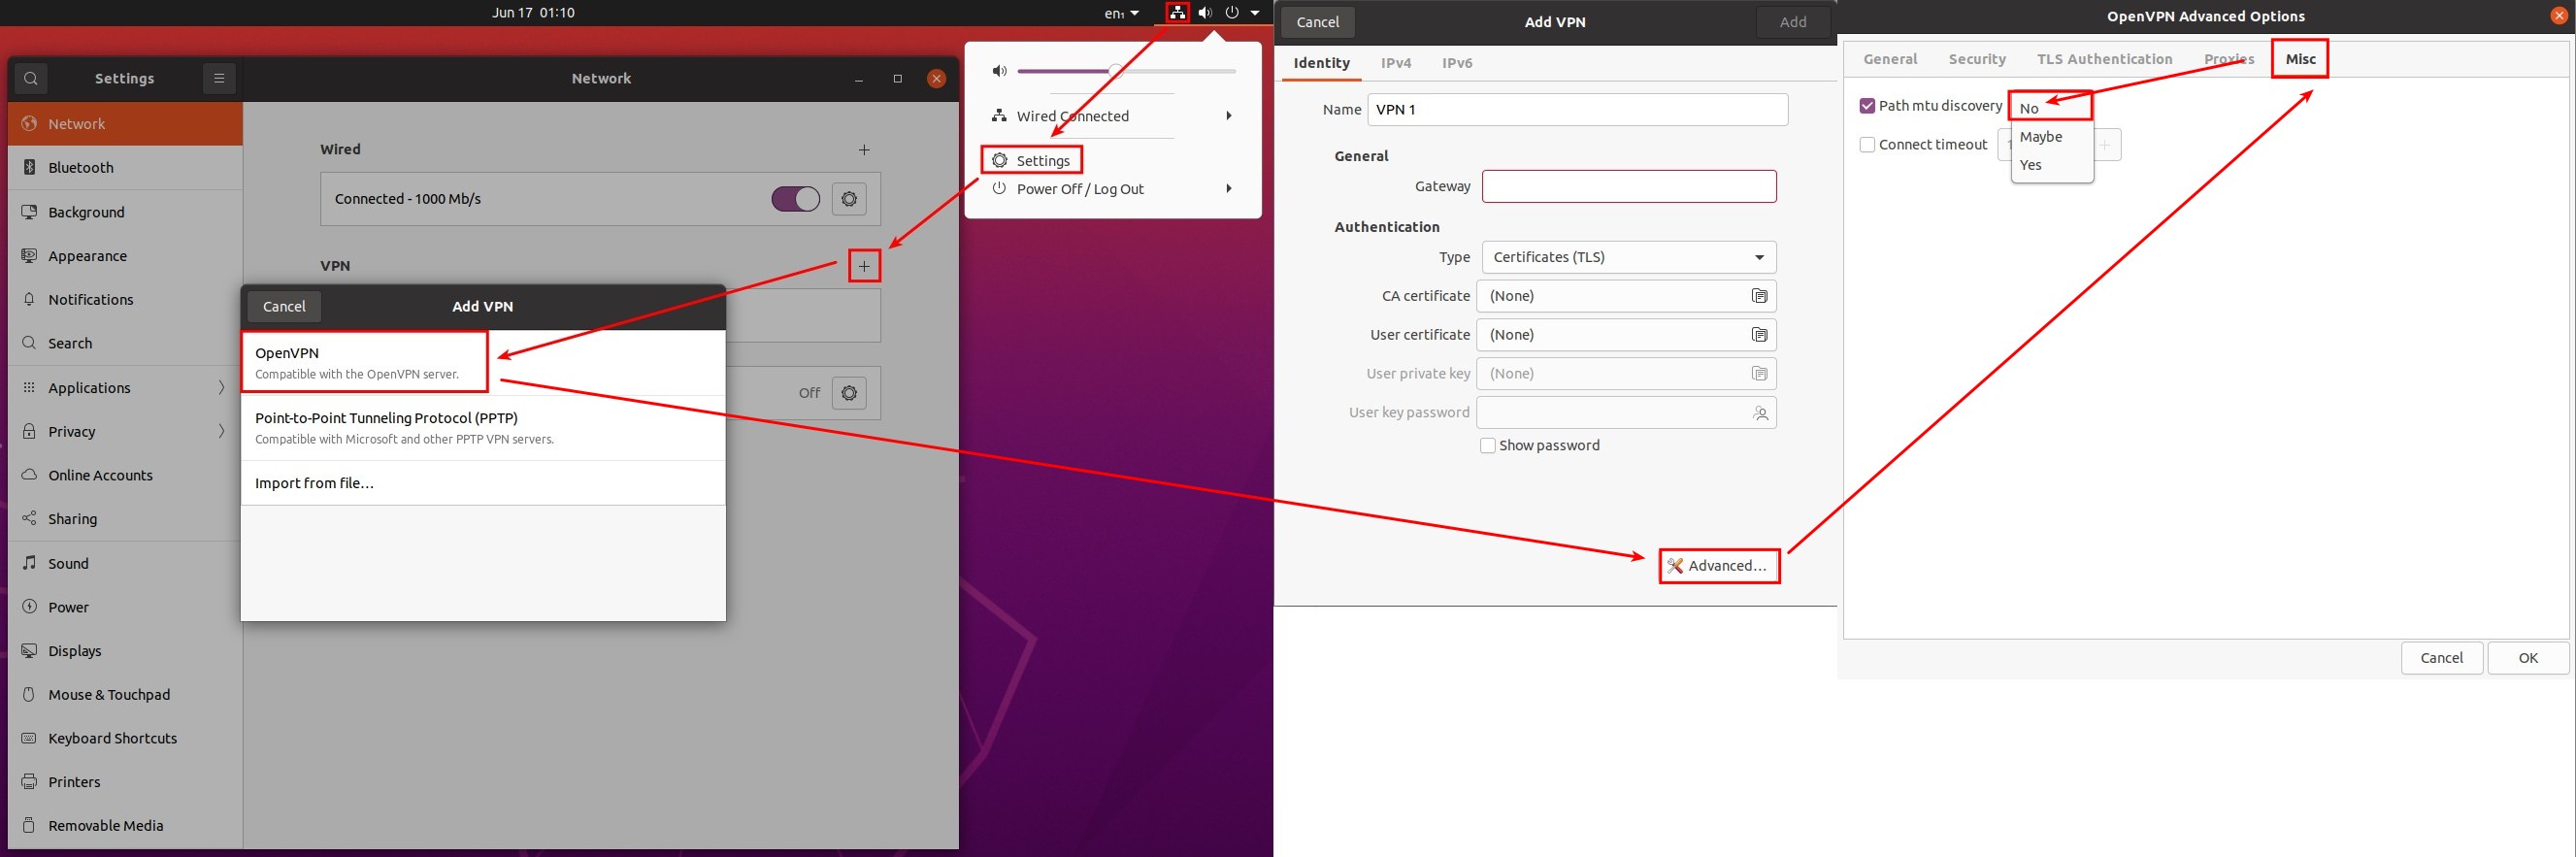This screenshot has width=2576, height=857.
Task: Uncheck the Path mtu discovery checkbox
Action: coord(1867,106)
